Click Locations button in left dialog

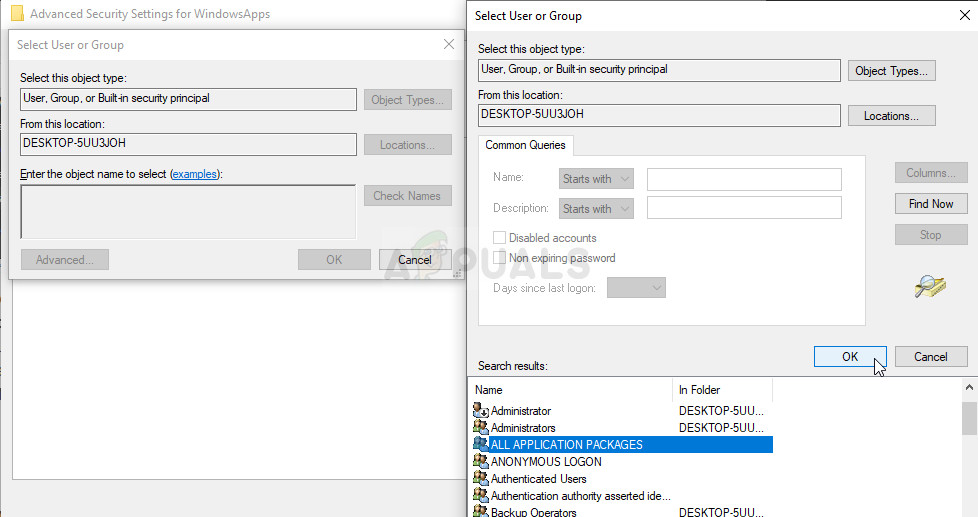pos(408,145)
